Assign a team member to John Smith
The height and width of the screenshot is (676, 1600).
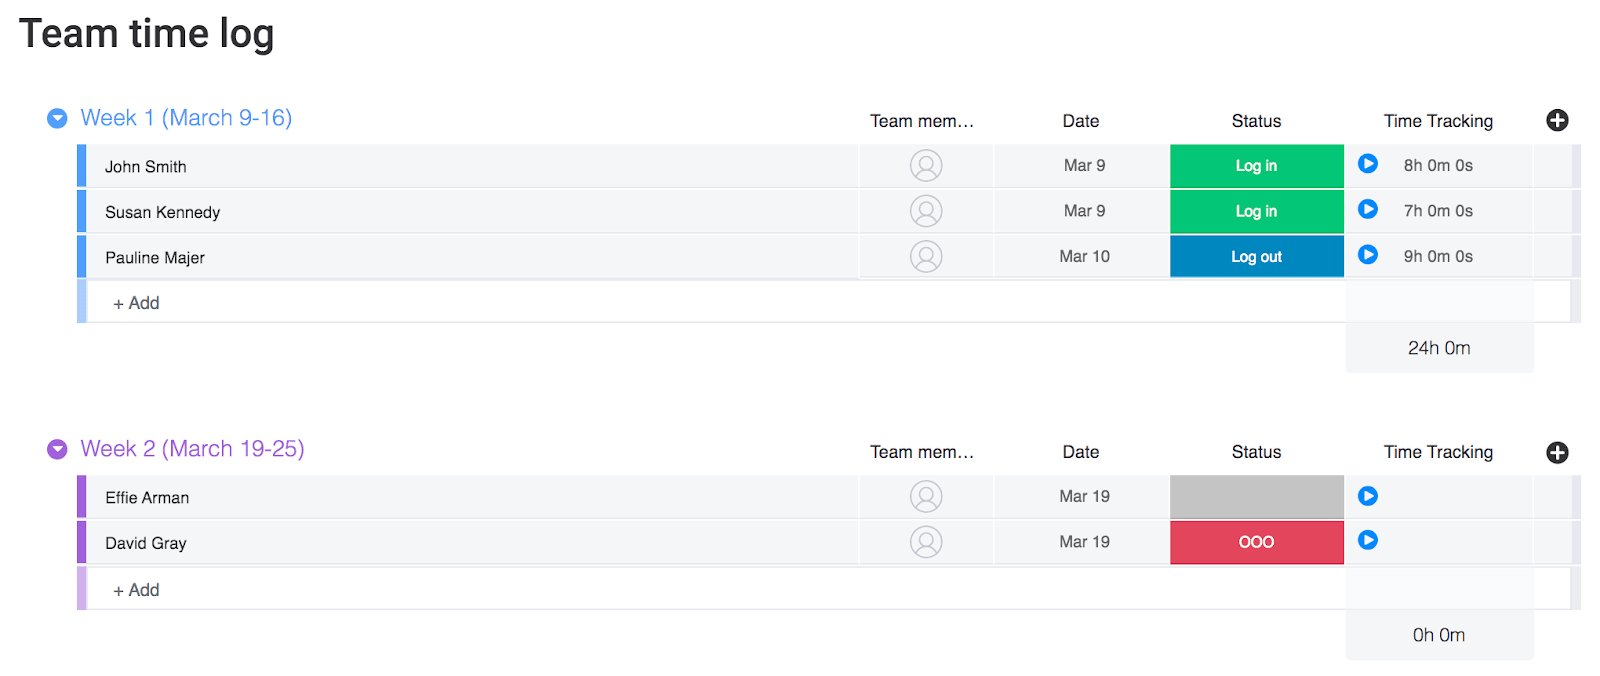926,166
